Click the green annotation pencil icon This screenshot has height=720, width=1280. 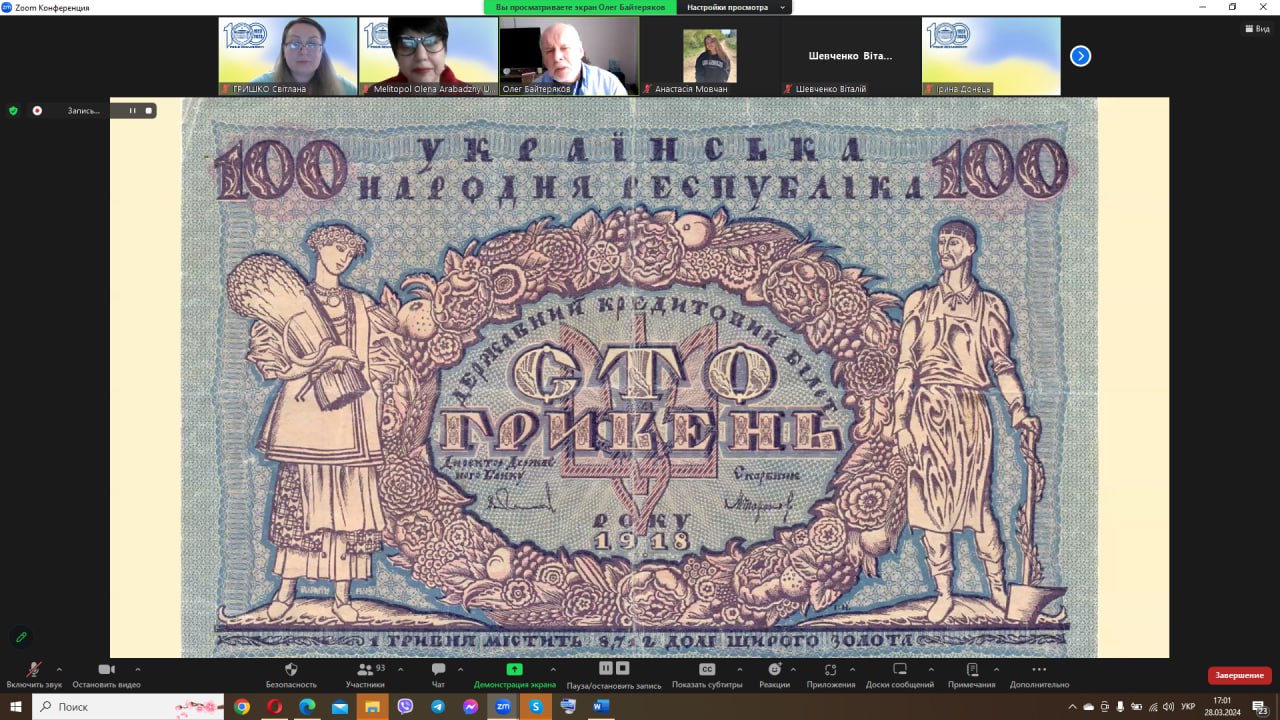coord(21,637)
